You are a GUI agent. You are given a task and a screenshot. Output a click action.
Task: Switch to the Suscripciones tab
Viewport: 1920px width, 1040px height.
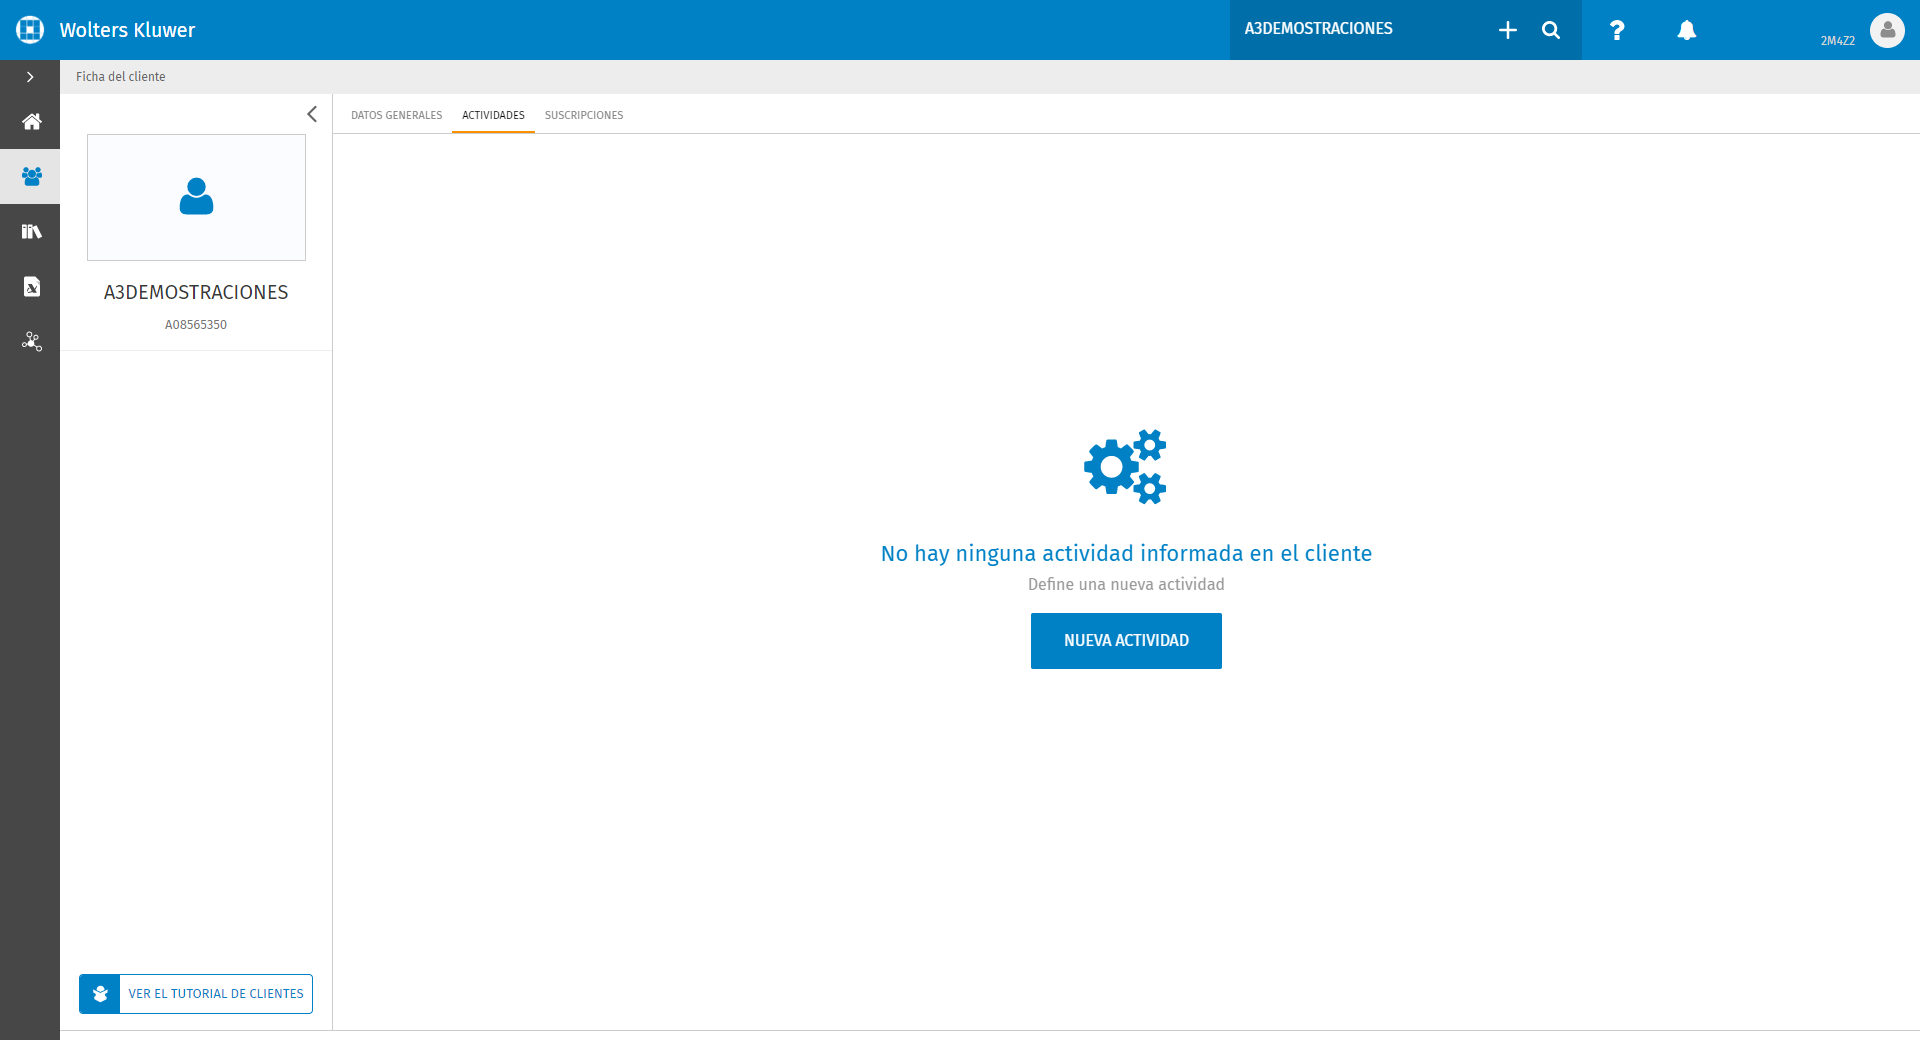coord(584,115)
